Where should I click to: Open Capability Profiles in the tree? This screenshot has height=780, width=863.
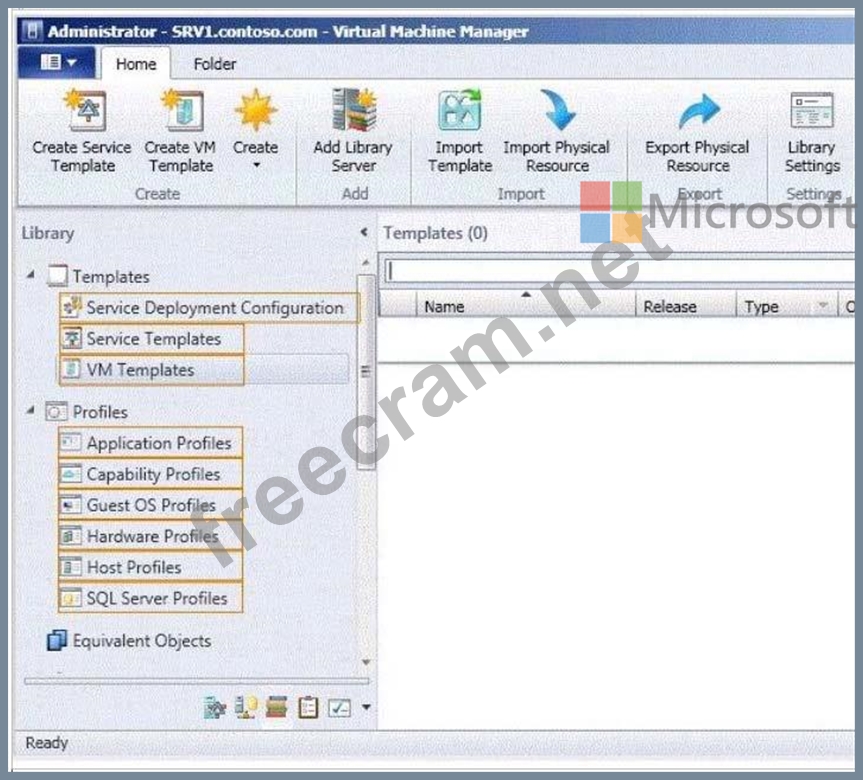150,474
